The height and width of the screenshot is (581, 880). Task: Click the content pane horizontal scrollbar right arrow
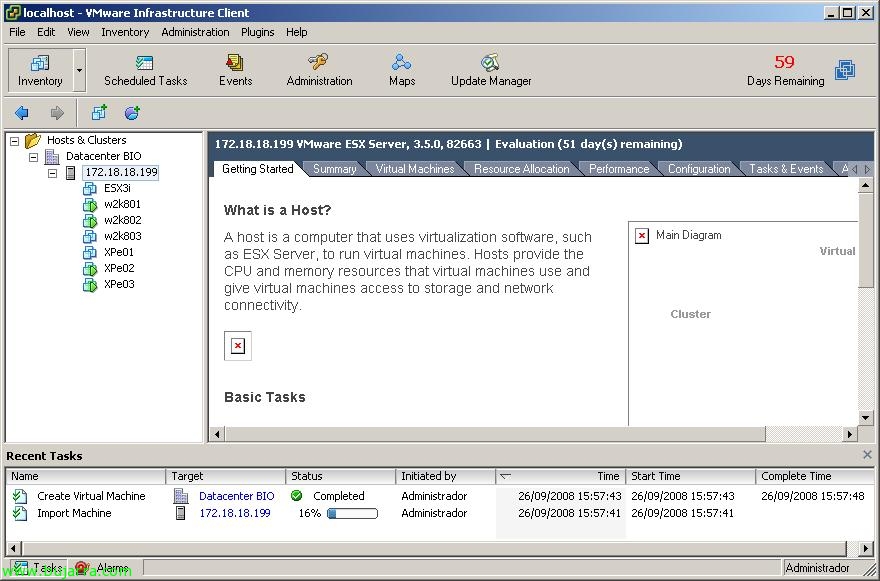tap(850, 434)
